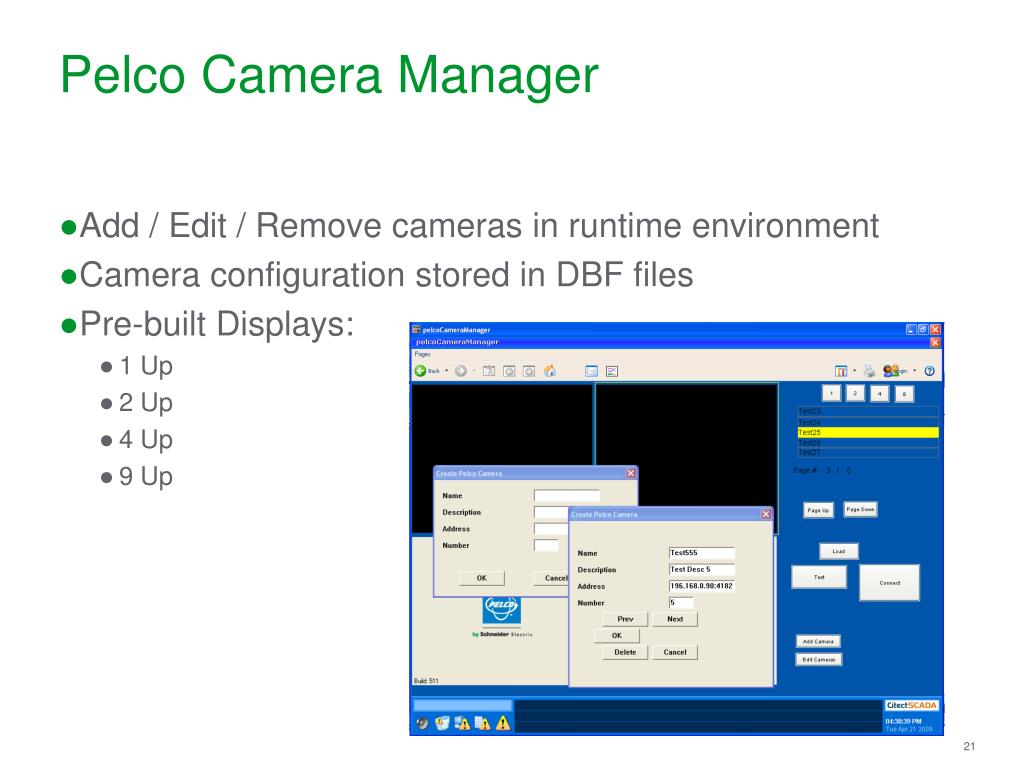Screen dimensions: 1024x768
Task: Click the empty Name field in rear dialog
Action: click(x=567, y=496)
